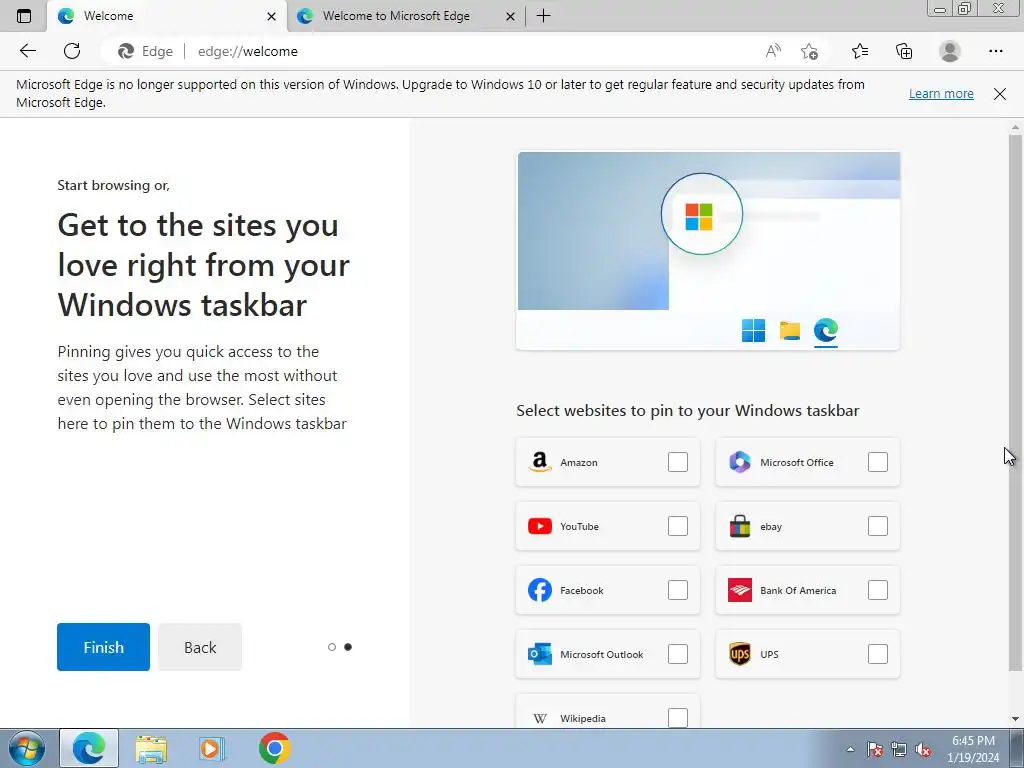1024x768 pixels.
Task: Switch to the Welcome tab
Action: [167, 16]
